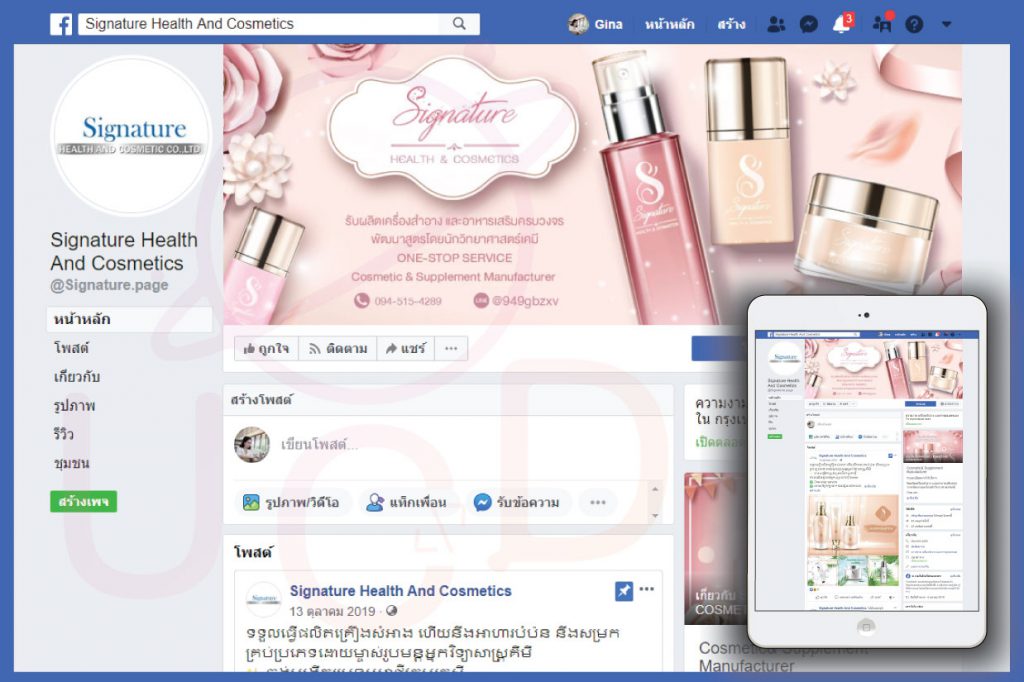1024x682 pixels.
Task: Open รีวิว section in sidebar
Action: pyautogui.click(x=64, y=435)
